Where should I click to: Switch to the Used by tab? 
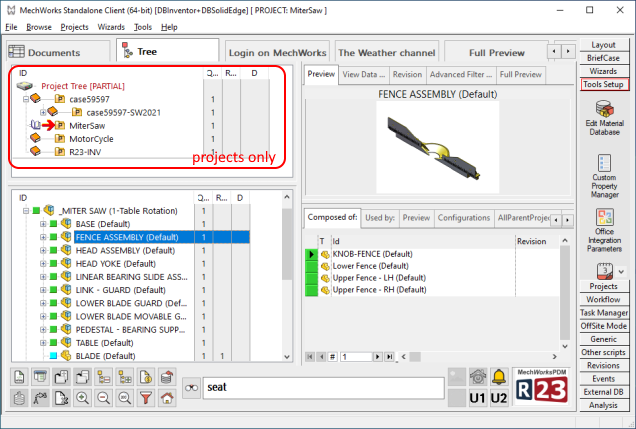(x=380, y=218)
